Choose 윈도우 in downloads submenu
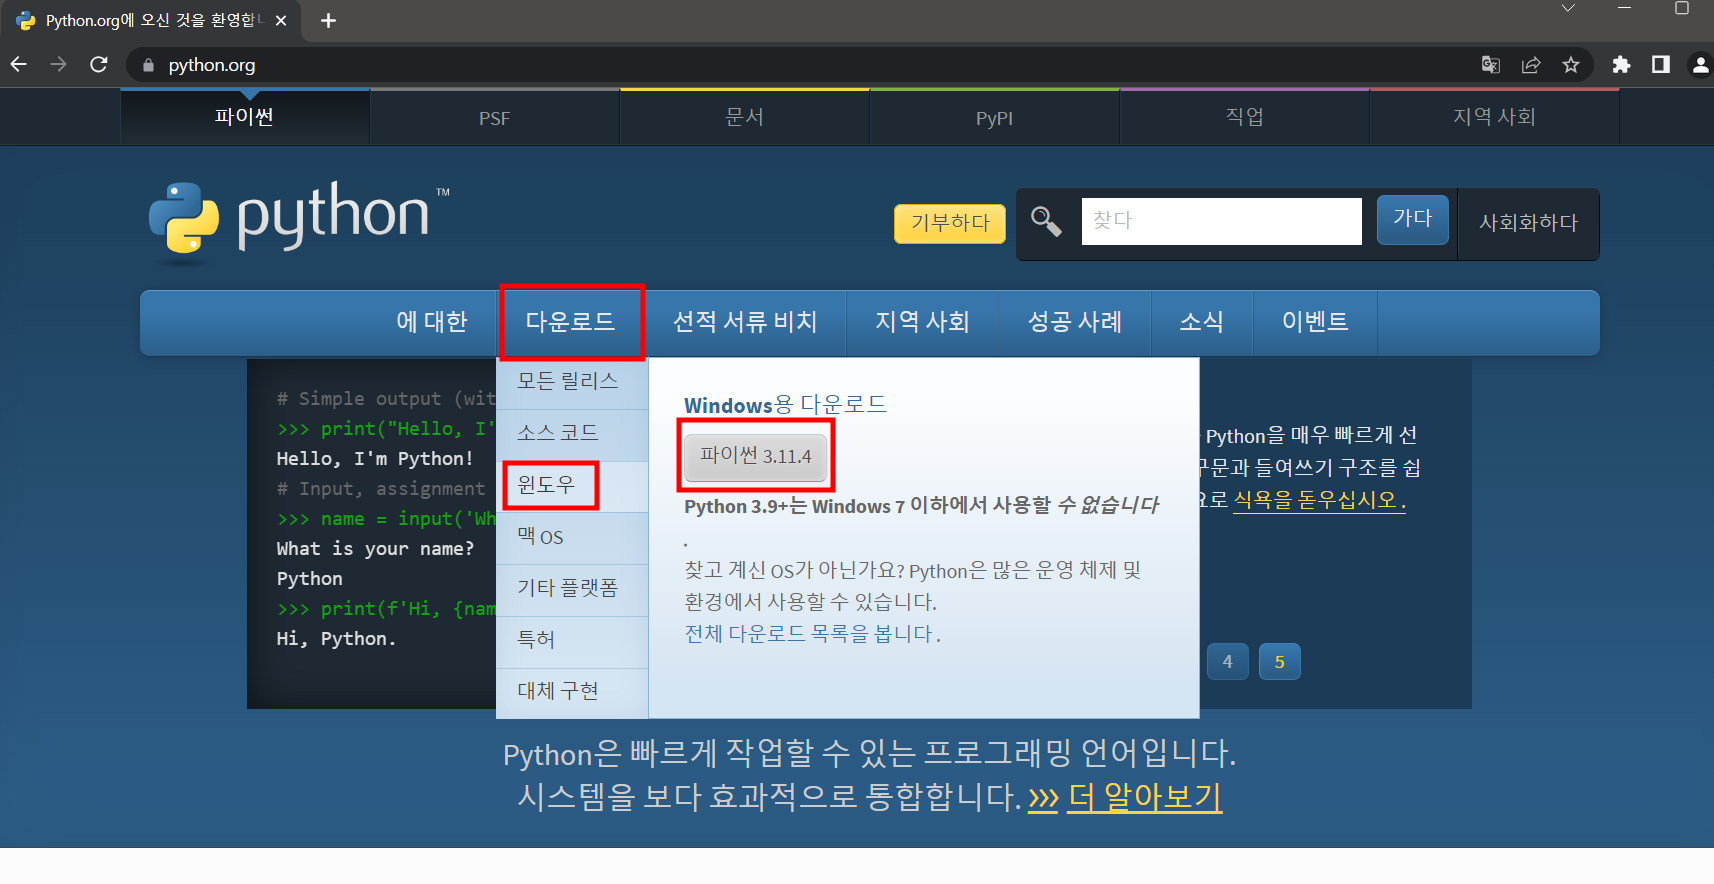 572,486
